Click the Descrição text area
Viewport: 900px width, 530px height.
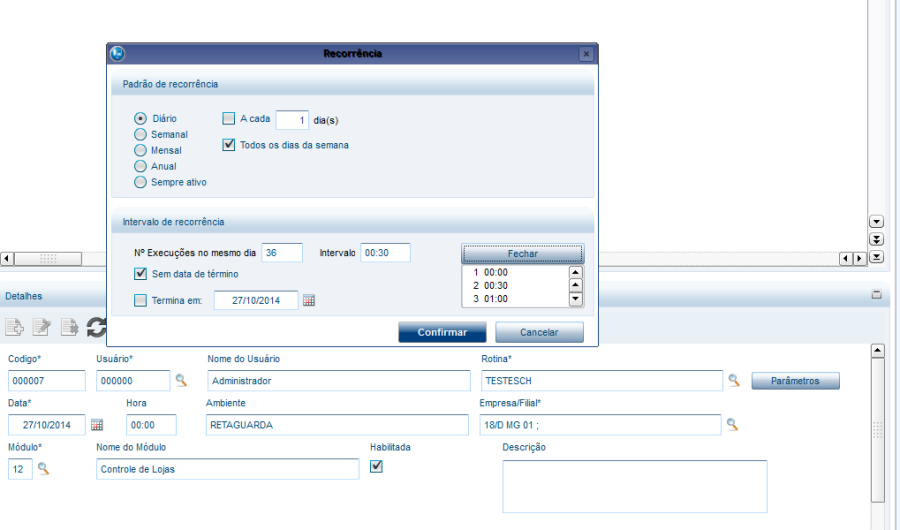coord(635,486)
